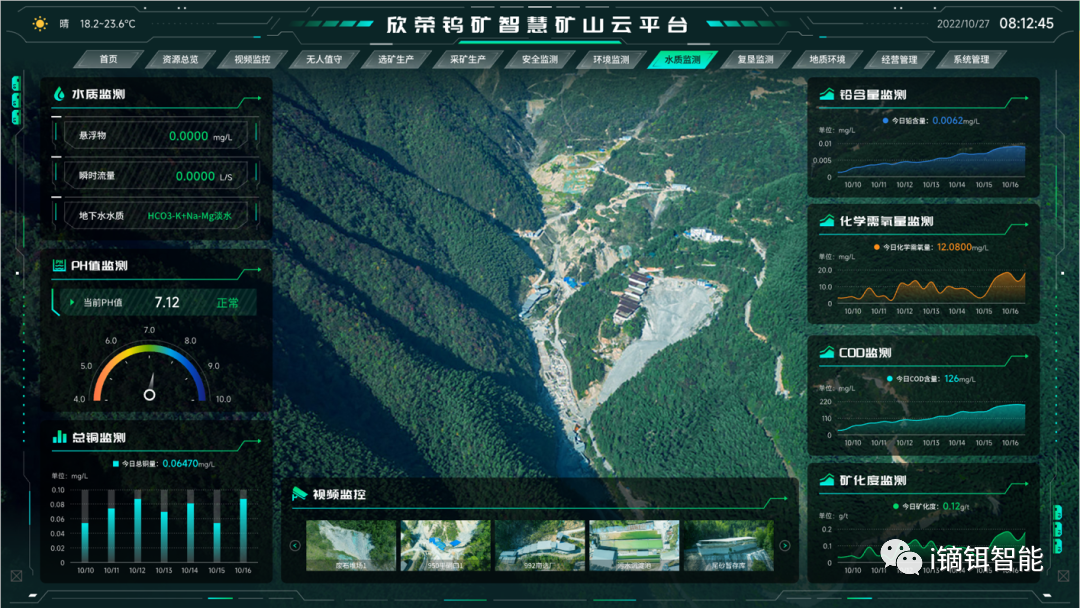
Task: Switch to the 视频监控 tab
Action: pyautogui.click(x=252, y=59)
